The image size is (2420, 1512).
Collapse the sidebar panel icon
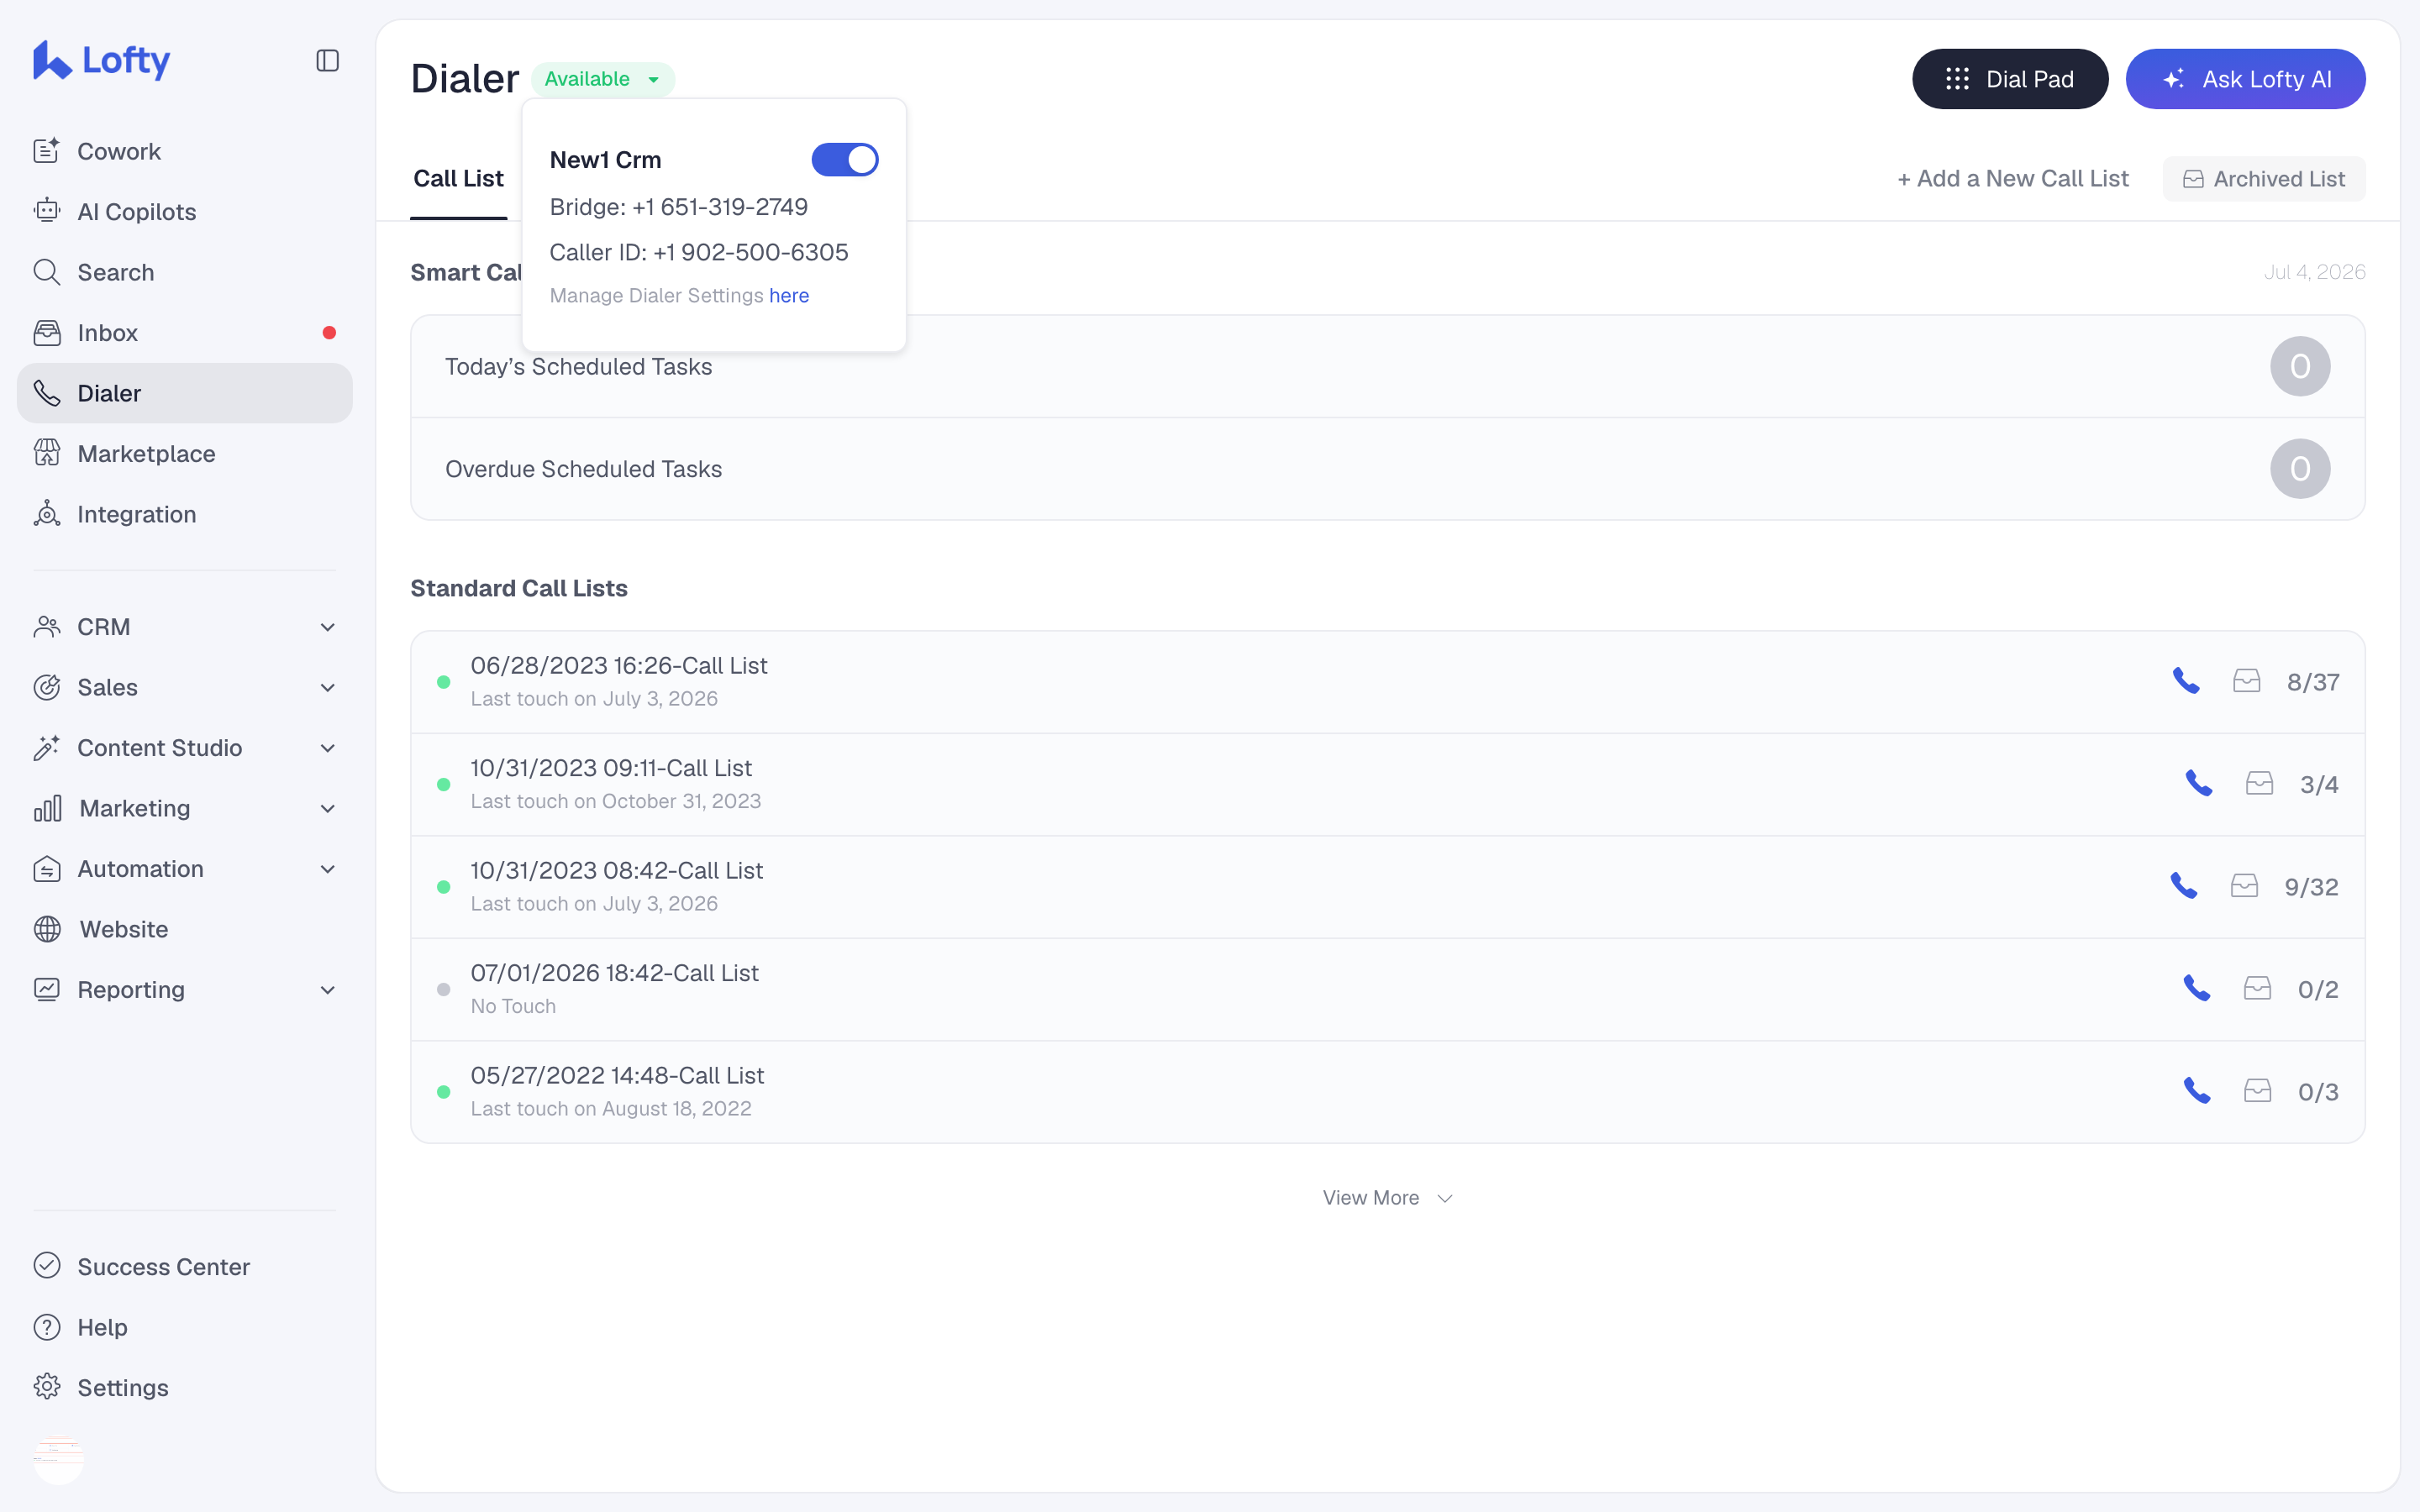pos(327,61)
